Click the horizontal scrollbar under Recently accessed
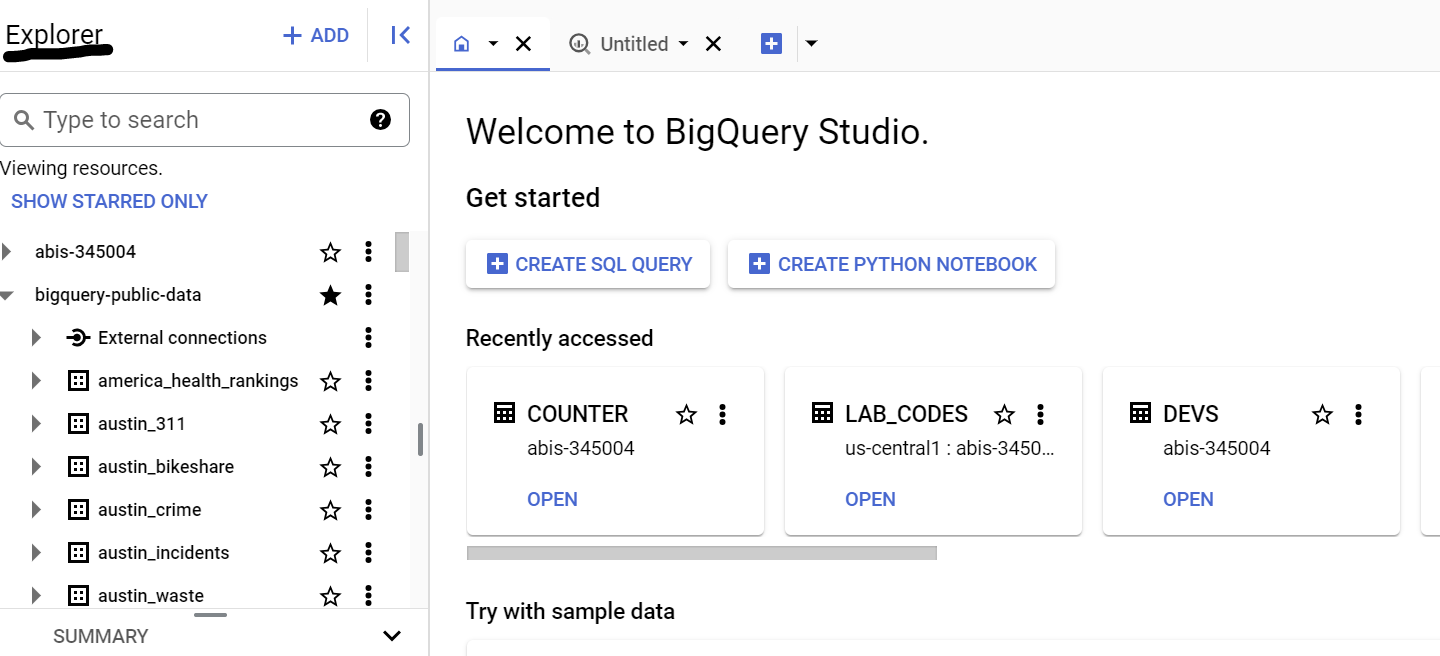Viewport: 1440px width, 656px height. (701, 553)
